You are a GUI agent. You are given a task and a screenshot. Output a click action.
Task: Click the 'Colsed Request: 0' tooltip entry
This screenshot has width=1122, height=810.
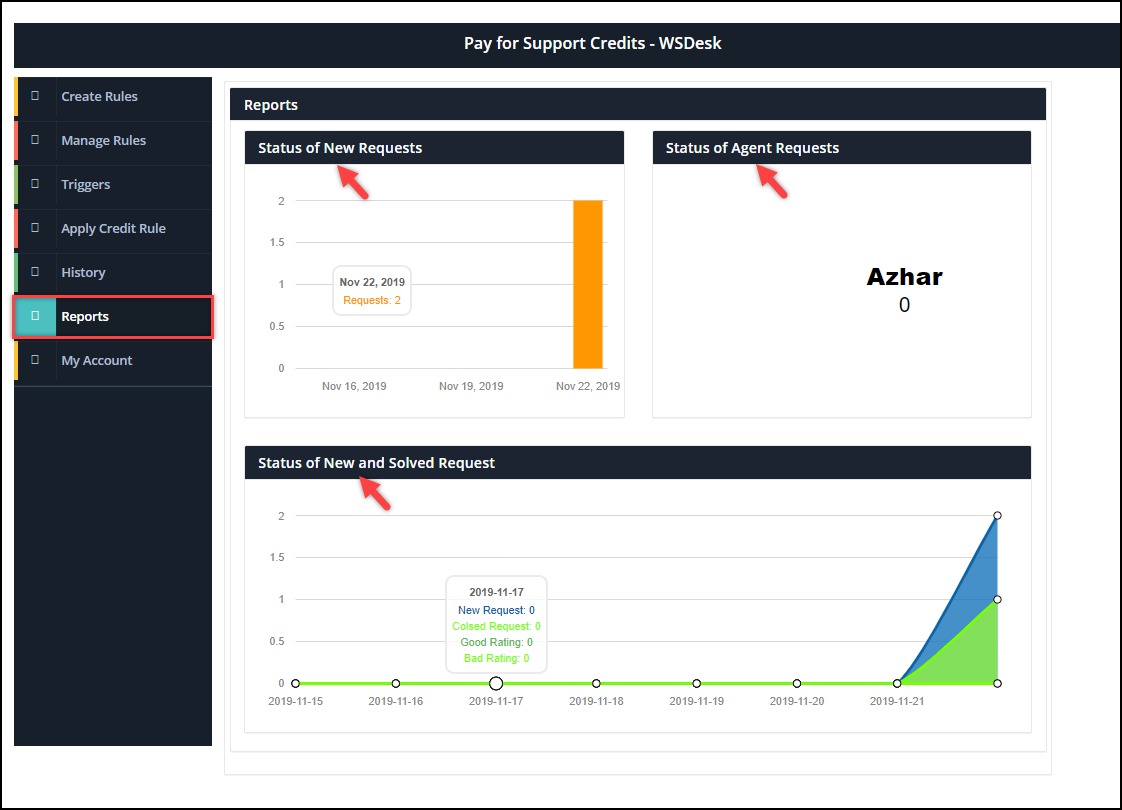pyautogui.click(x=496, y=626)
